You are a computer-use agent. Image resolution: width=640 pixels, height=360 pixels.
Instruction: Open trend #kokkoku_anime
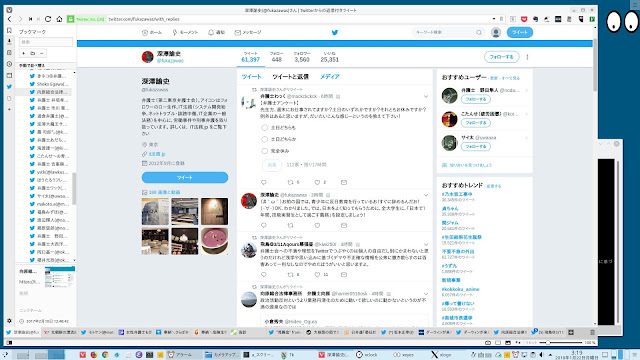(x=460, y=289)
